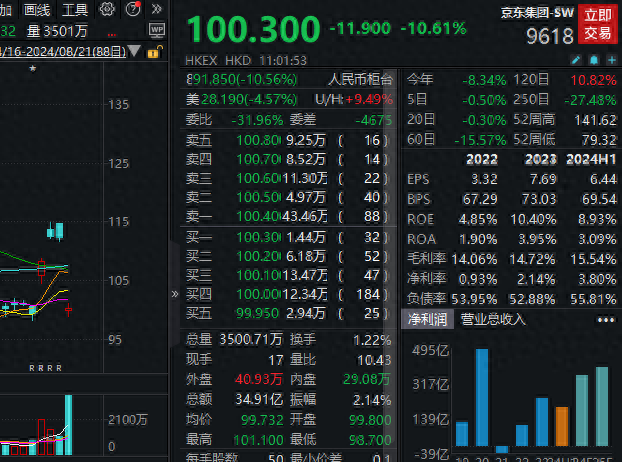
Task: Click the 总量 value 3500.71万
Action: [251, 339]
